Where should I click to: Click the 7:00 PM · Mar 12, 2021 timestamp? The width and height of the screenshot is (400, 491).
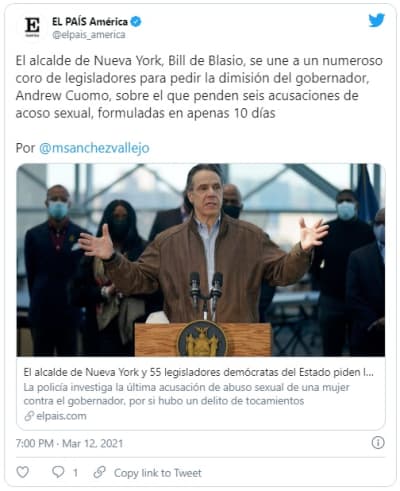69,443
